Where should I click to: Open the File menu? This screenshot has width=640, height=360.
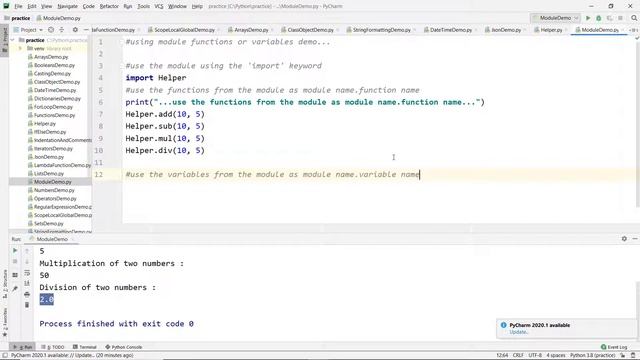[18, 6]
